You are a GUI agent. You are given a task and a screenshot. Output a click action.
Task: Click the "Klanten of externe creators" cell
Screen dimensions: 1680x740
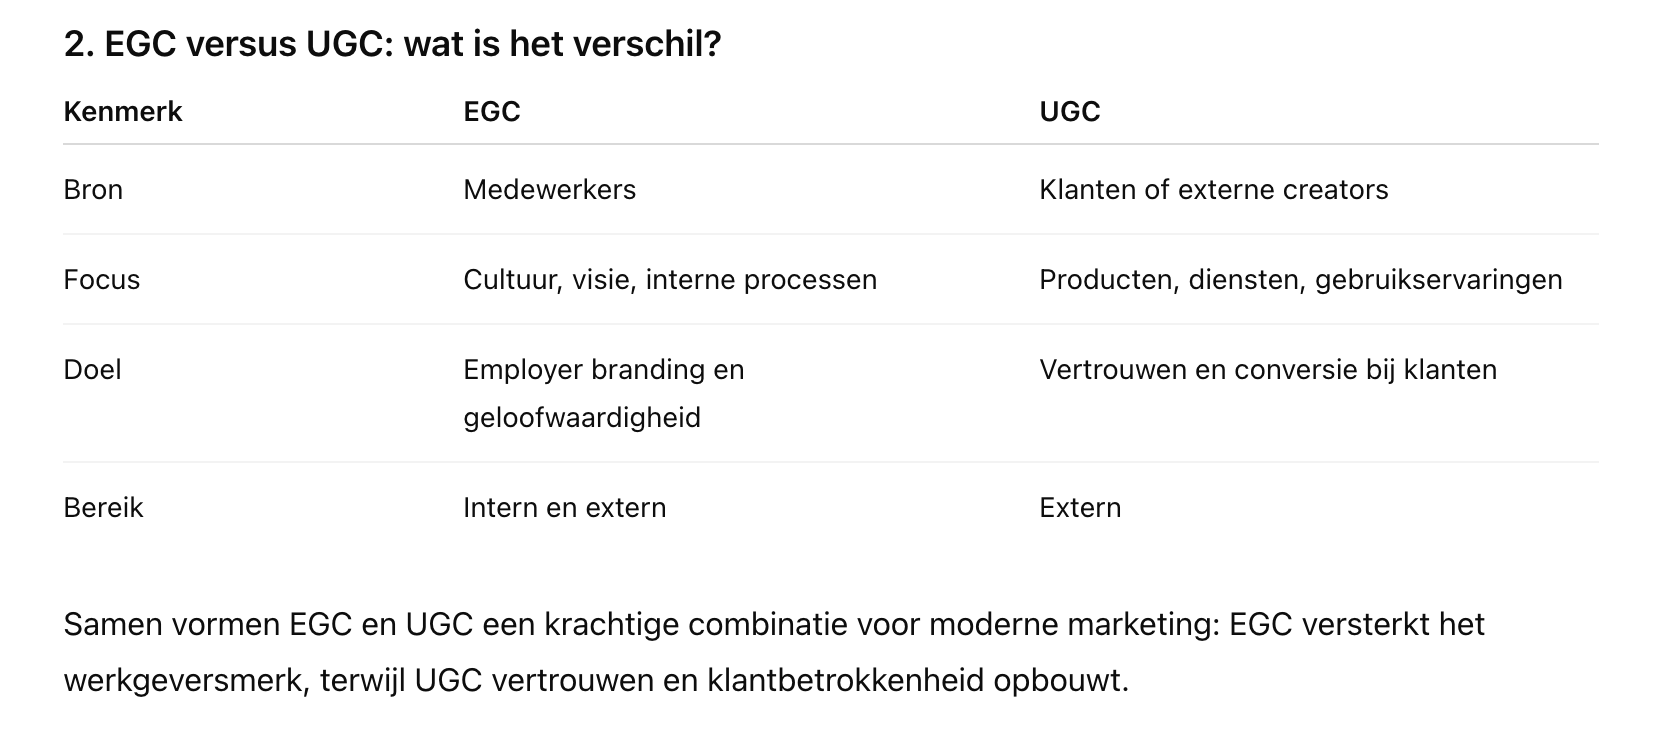[1213, 189]
